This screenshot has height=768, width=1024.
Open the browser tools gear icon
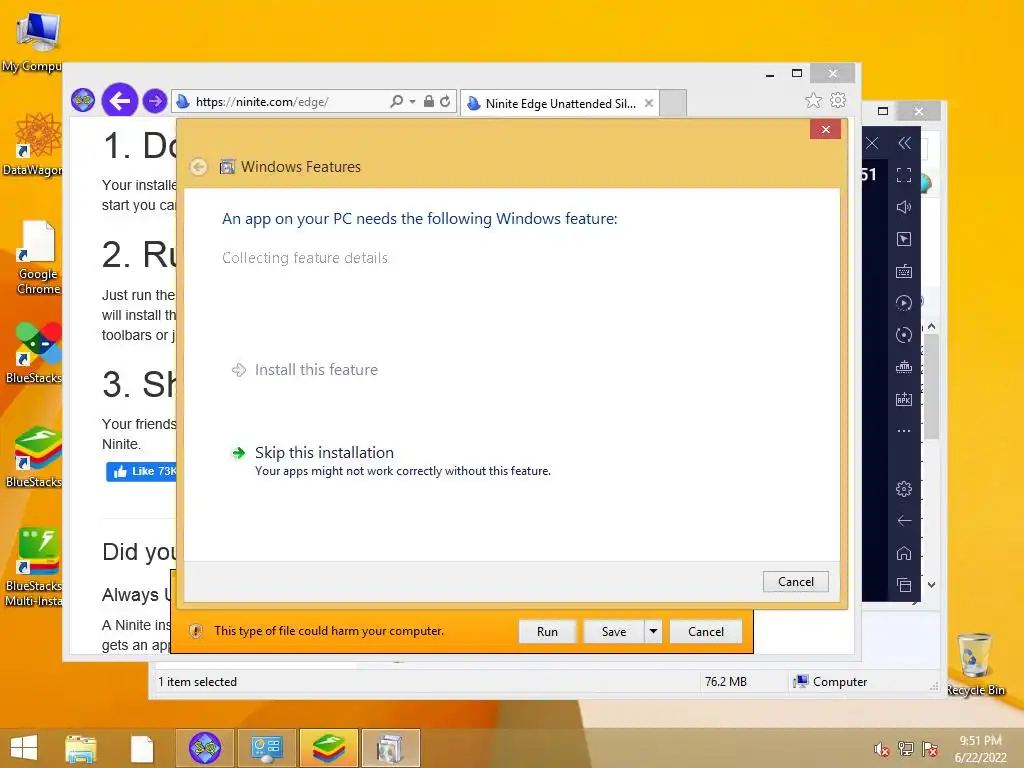click(838, 100)
